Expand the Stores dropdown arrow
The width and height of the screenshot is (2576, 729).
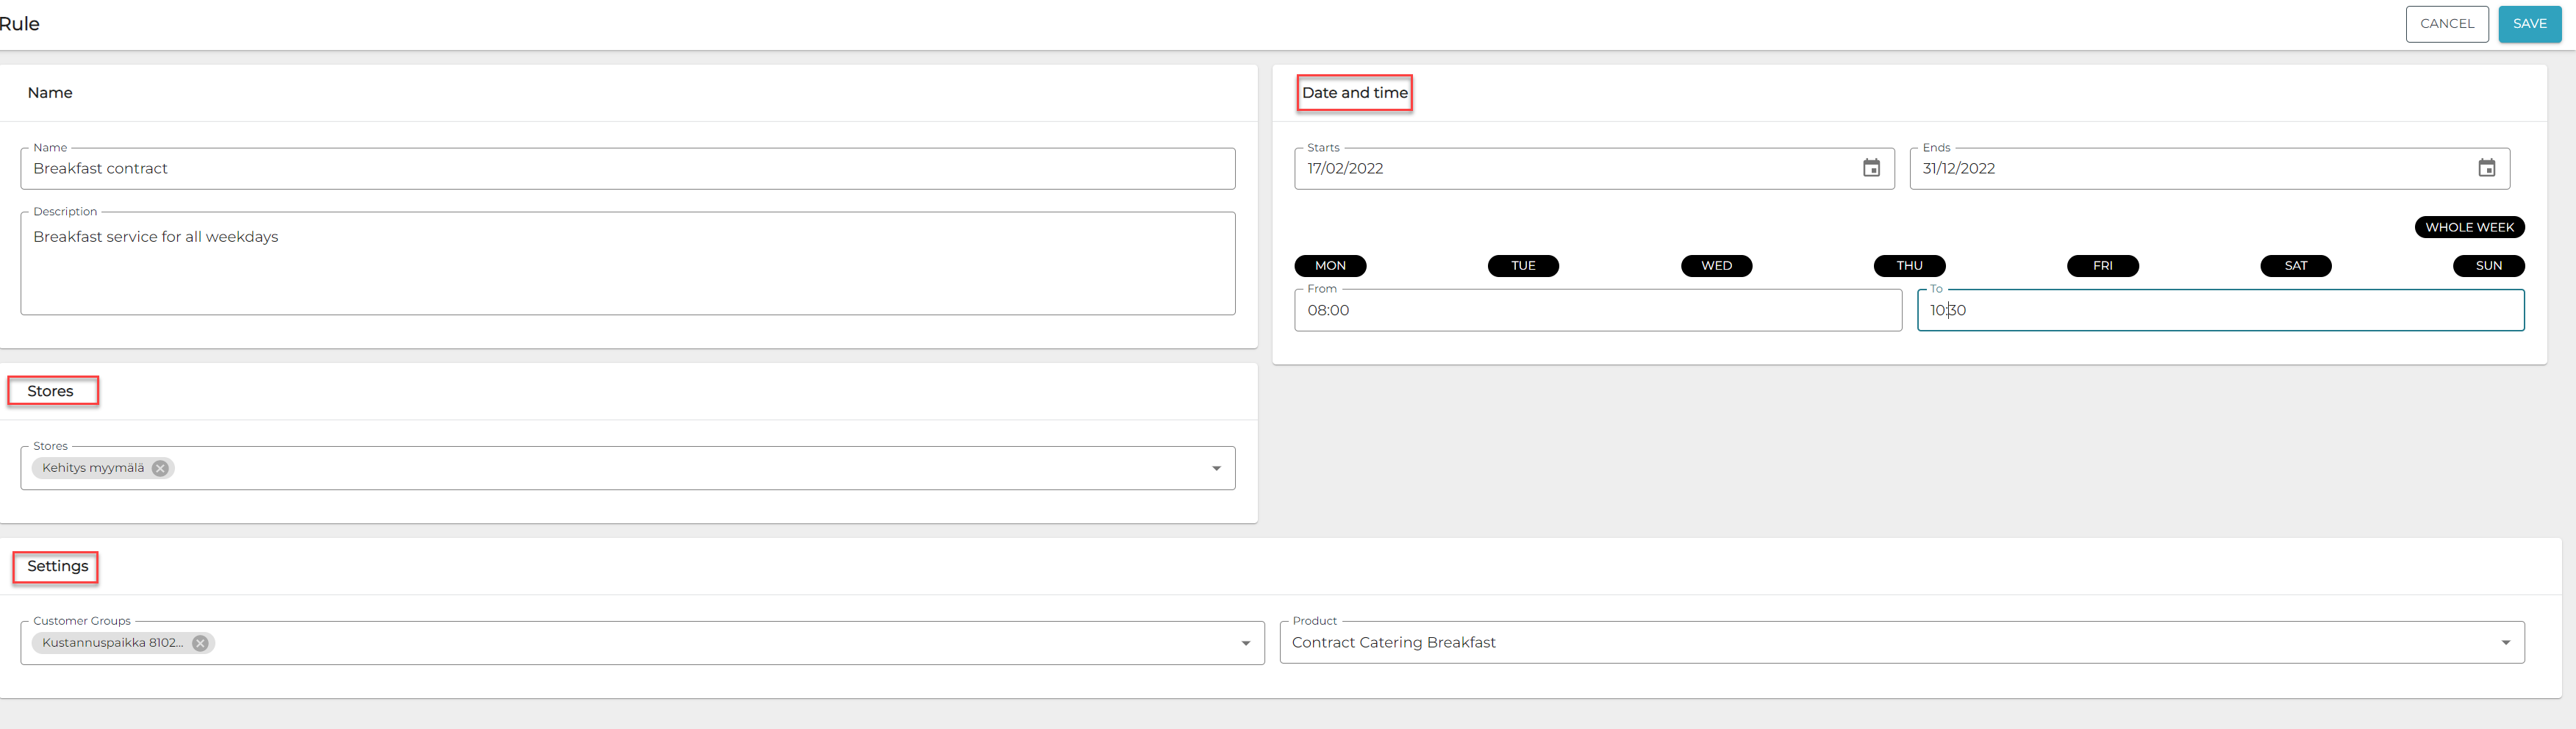(1216, 468)
